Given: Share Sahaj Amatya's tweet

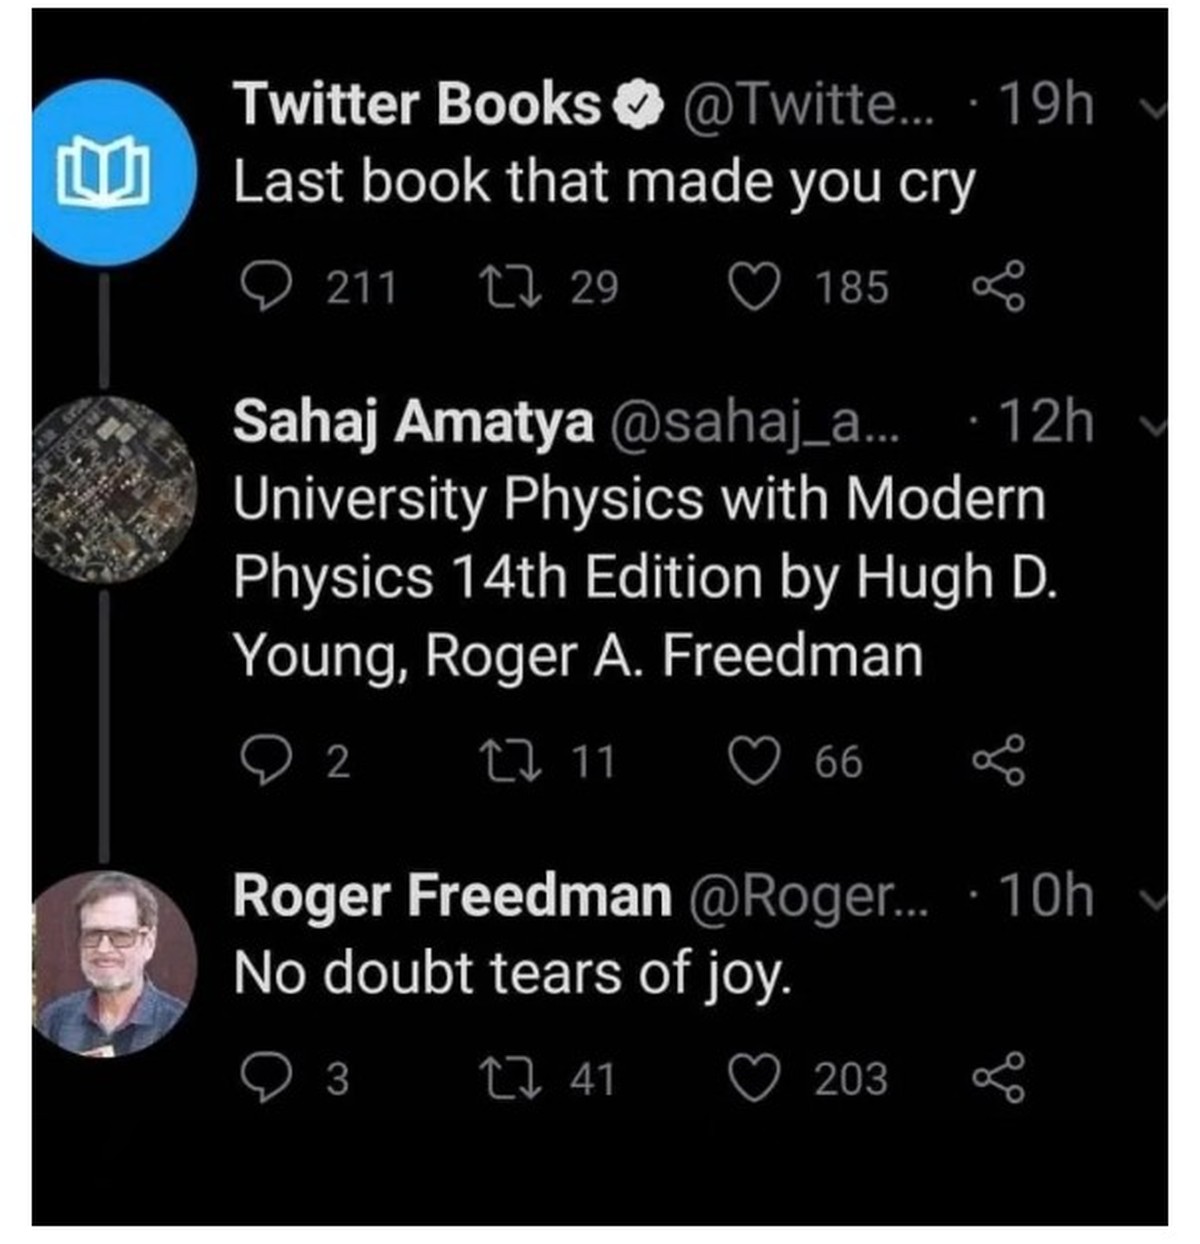Looking at the screenshot, I should (999, 760).
